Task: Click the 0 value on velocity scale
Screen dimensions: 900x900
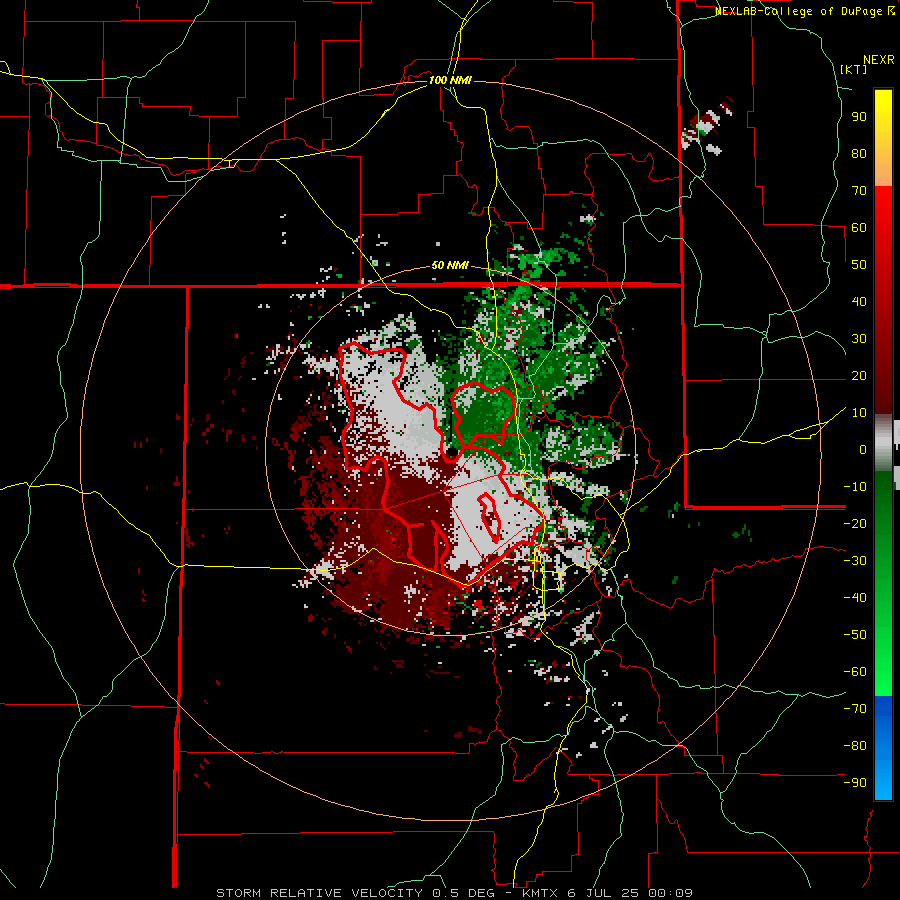Action: click(x=863, y=449)
